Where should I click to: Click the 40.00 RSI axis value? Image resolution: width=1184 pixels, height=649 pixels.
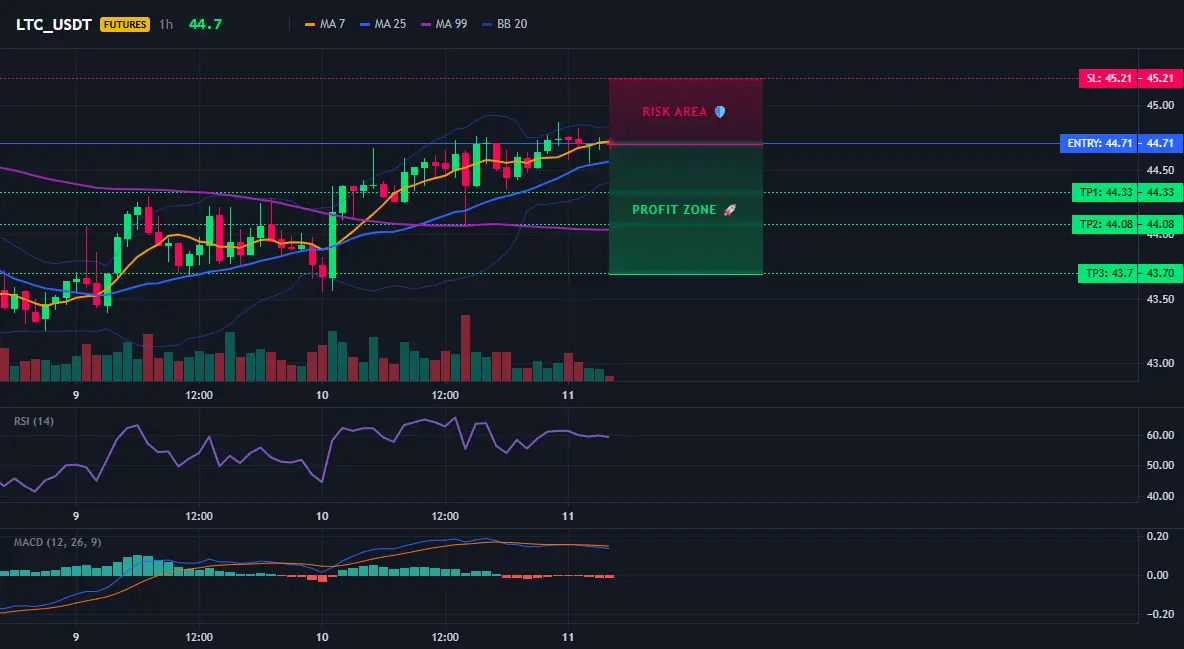point(1161,496)
